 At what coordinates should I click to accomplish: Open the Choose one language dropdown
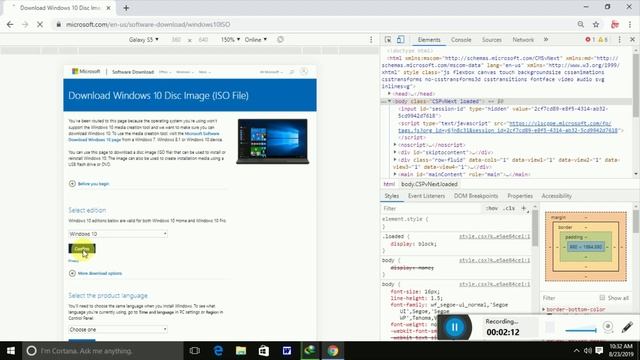tap(118, 329)
